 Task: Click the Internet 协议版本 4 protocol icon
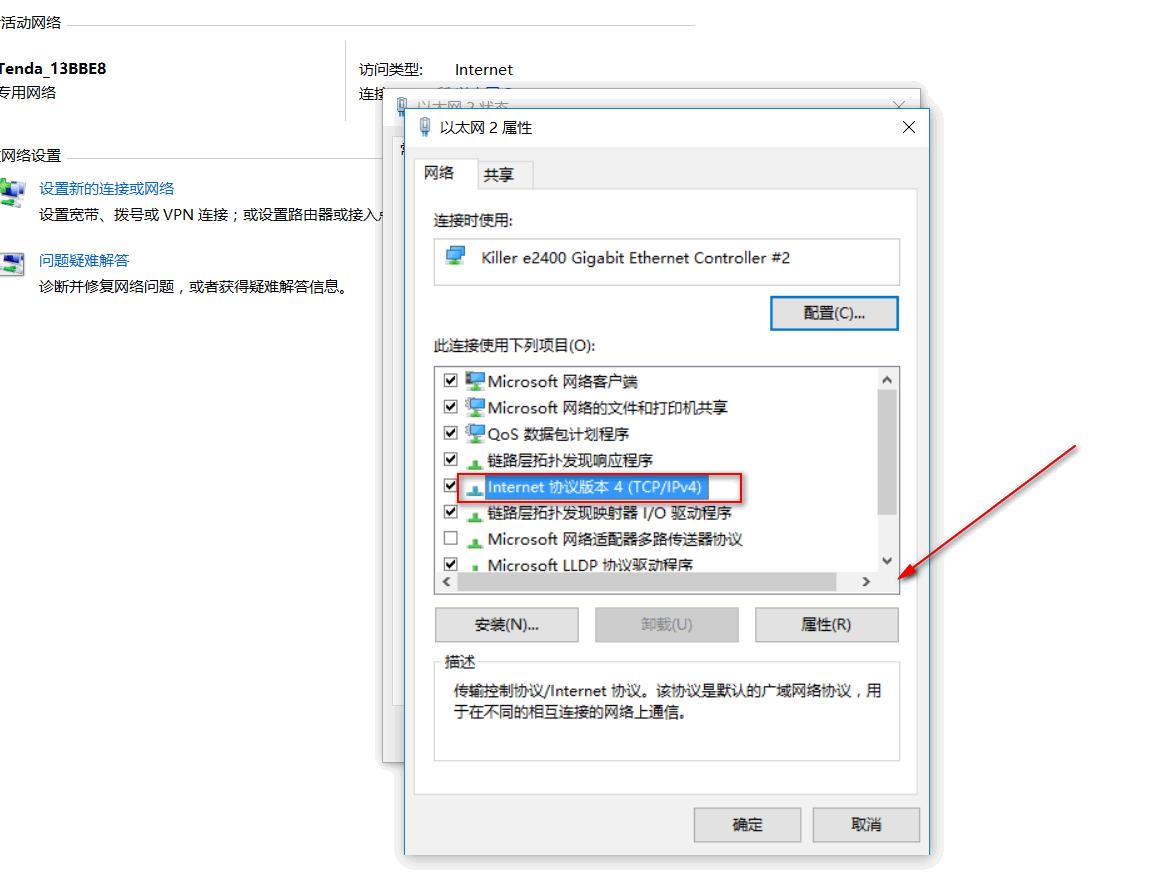click(x=475, y=488)
